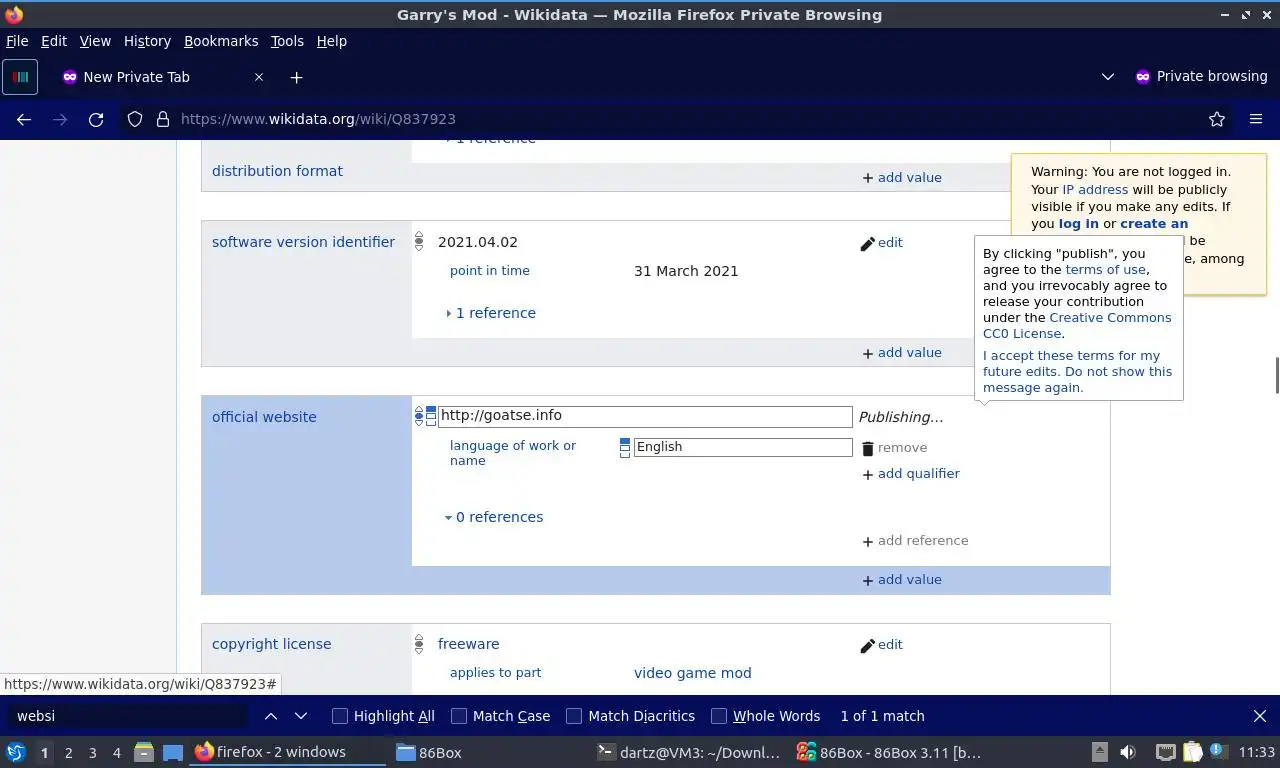Open the tracking protection shield icon
Screen dimensions: 1280x768
pos(135,119)
